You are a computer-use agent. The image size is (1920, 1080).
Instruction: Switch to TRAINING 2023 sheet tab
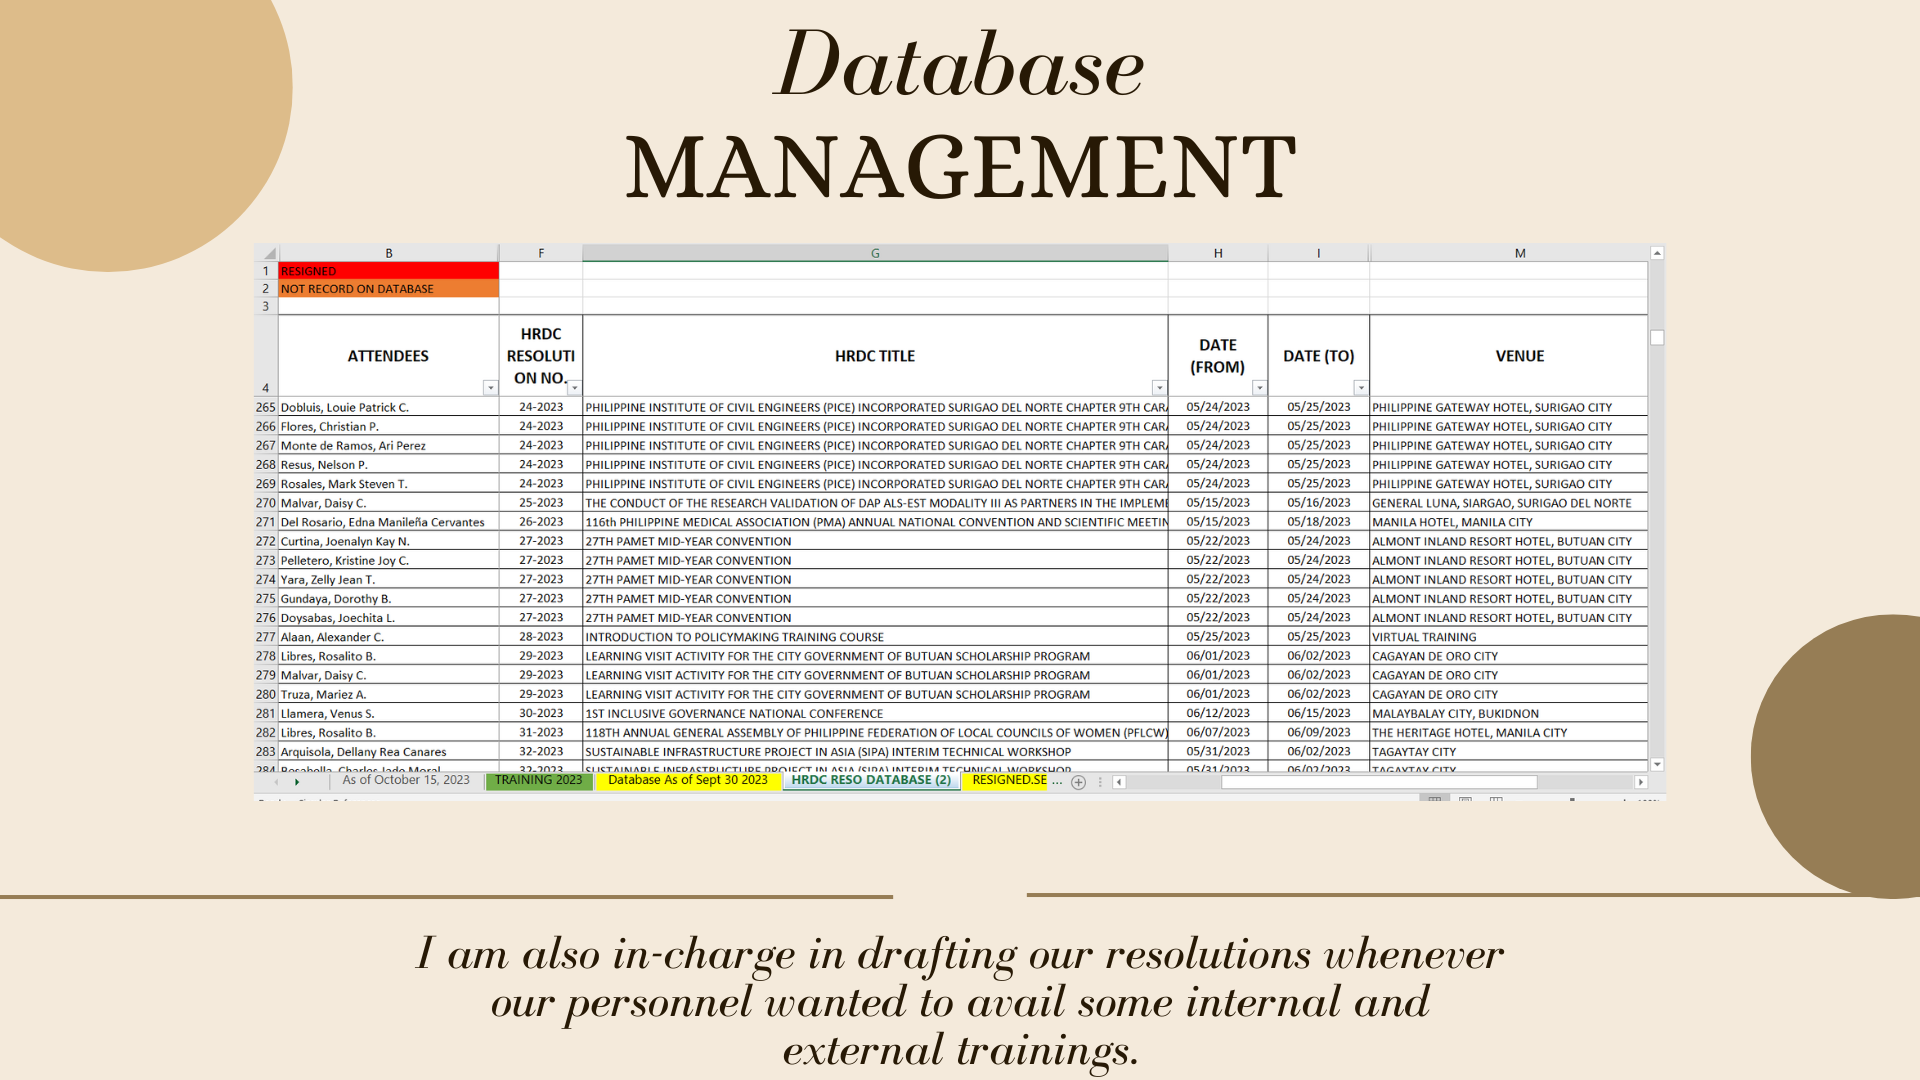coord(538,781)
